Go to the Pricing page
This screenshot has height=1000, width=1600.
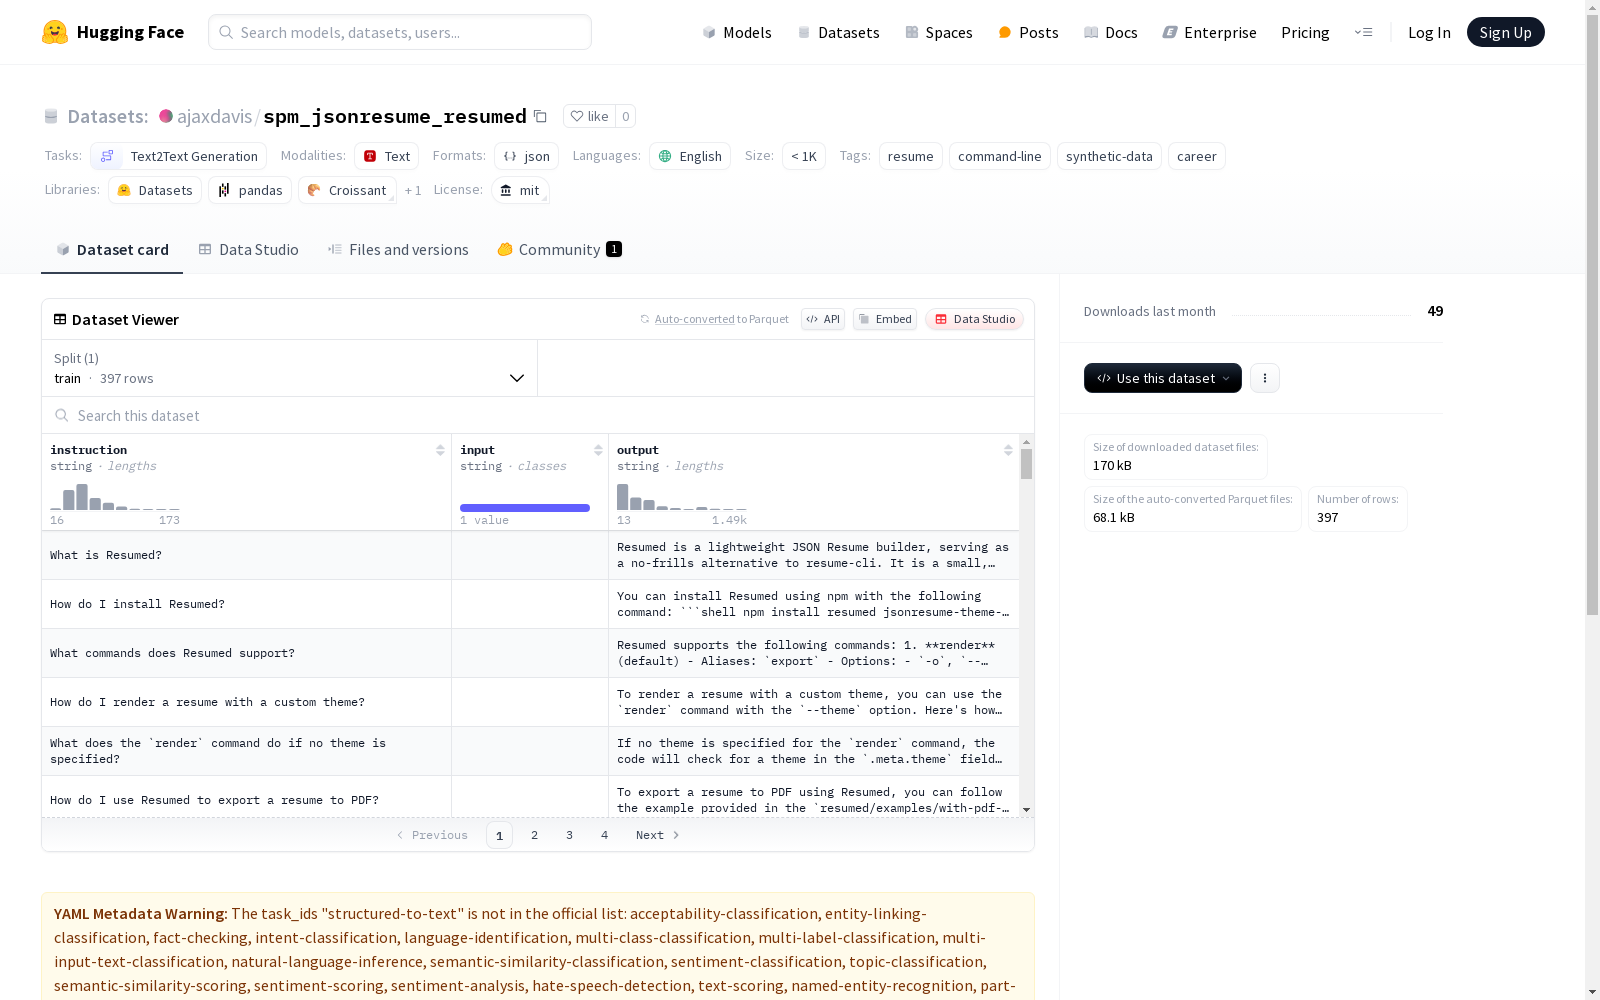point(1305,32)
